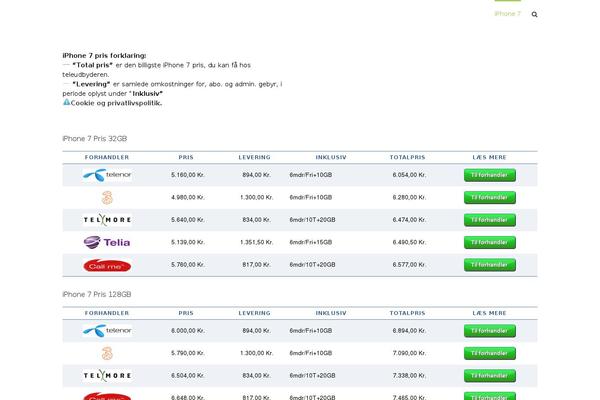Select the price 6.504,00 Kr.
This screenshot has height=400, width=600.
click(x=188, y=376)
